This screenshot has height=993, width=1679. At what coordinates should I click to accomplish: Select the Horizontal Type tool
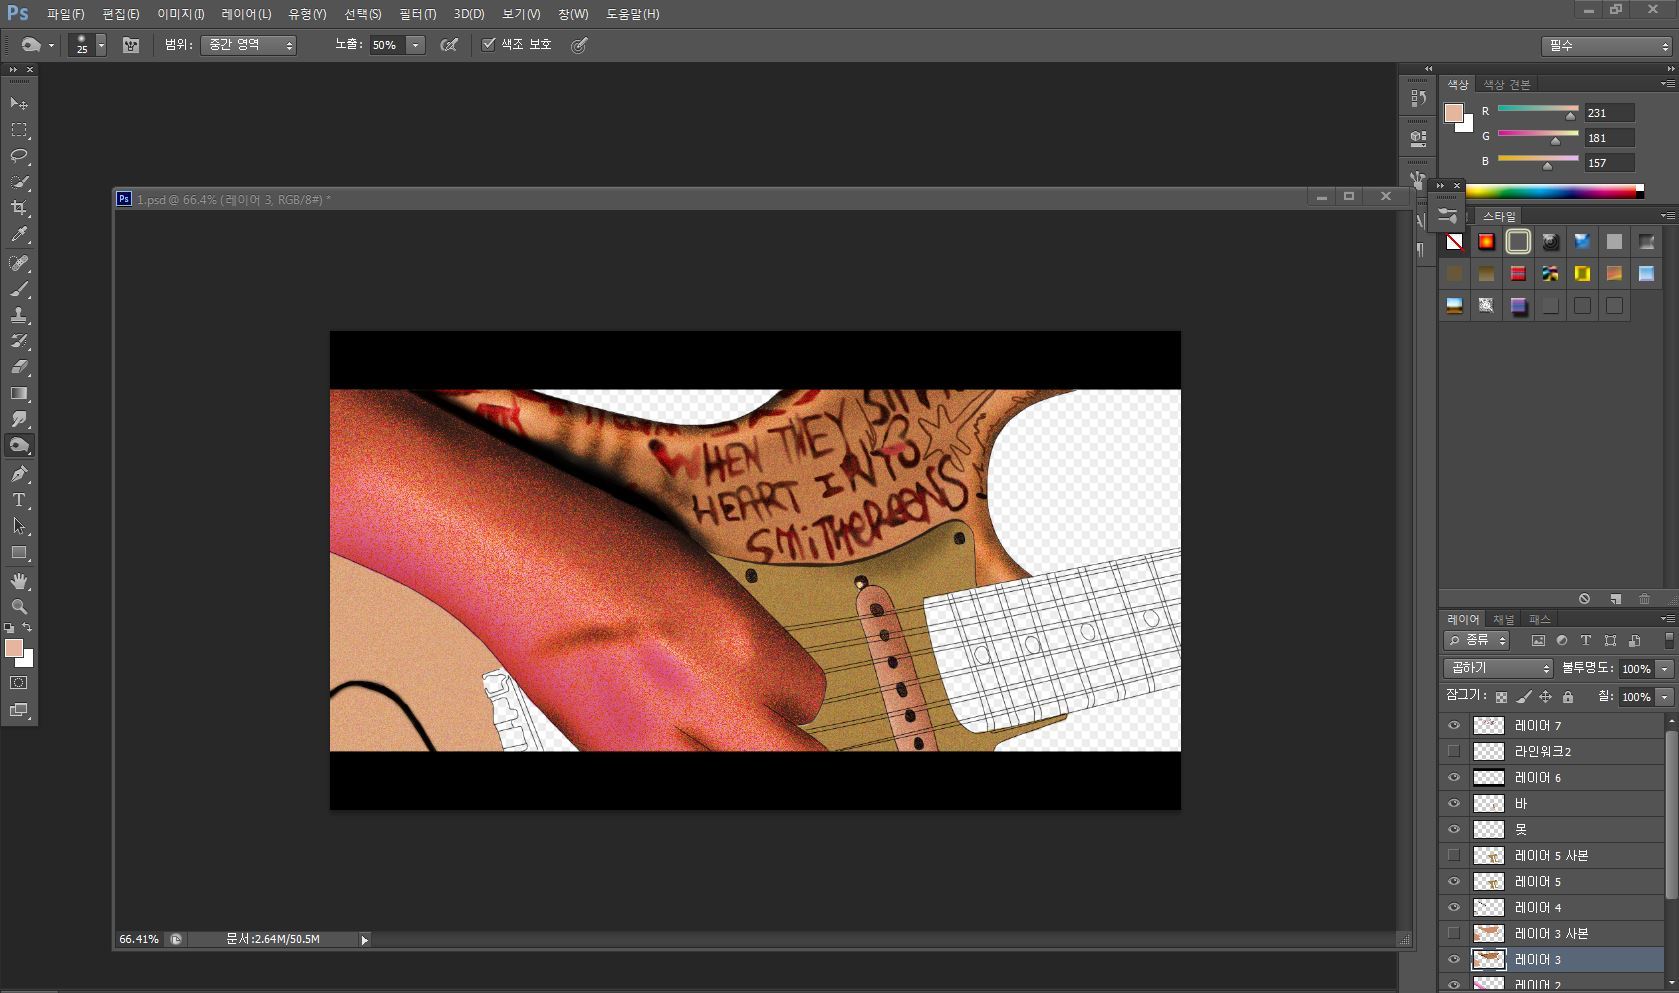19,500
